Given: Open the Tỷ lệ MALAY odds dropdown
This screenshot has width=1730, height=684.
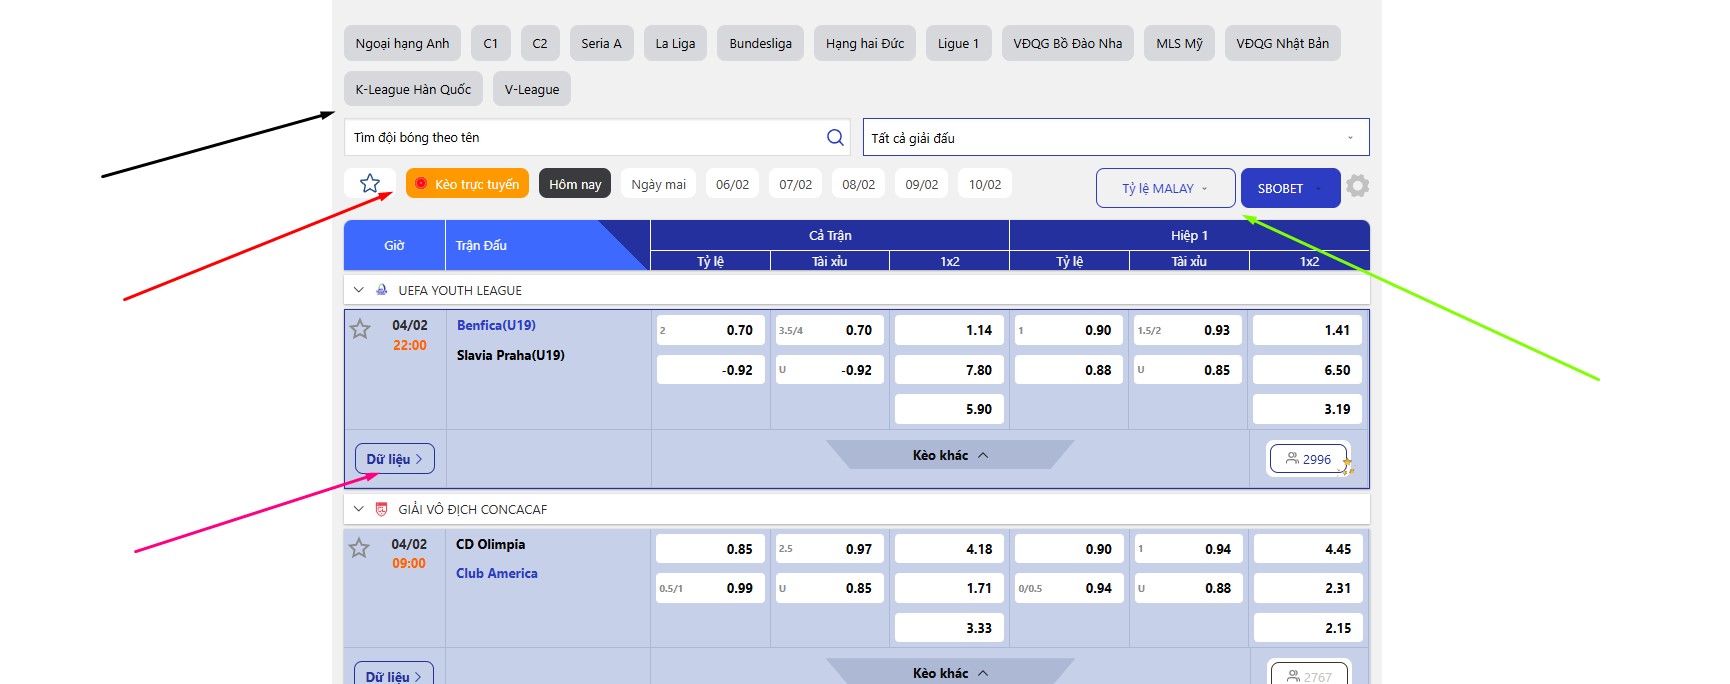Looking at the screenshot, I should 1165,188.
